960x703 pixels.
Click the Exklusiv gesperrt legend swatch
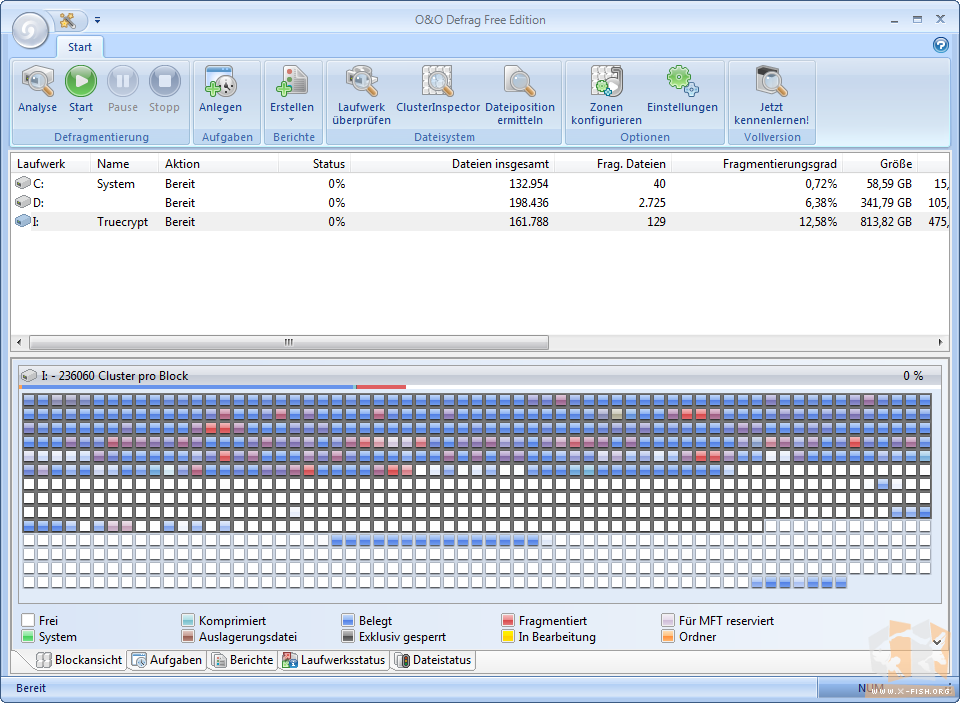pos(348,636)
